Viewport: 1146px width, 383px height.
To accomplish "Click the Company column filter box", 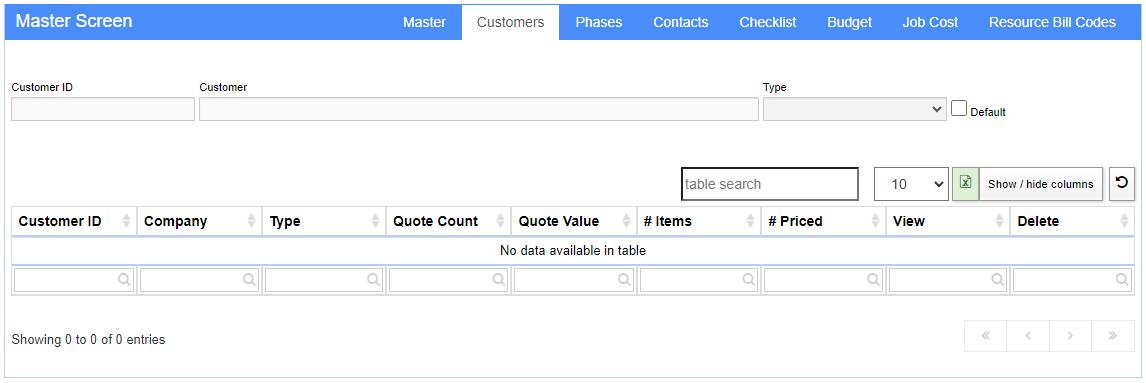I will pyautogui.click(x=199, y=278).
